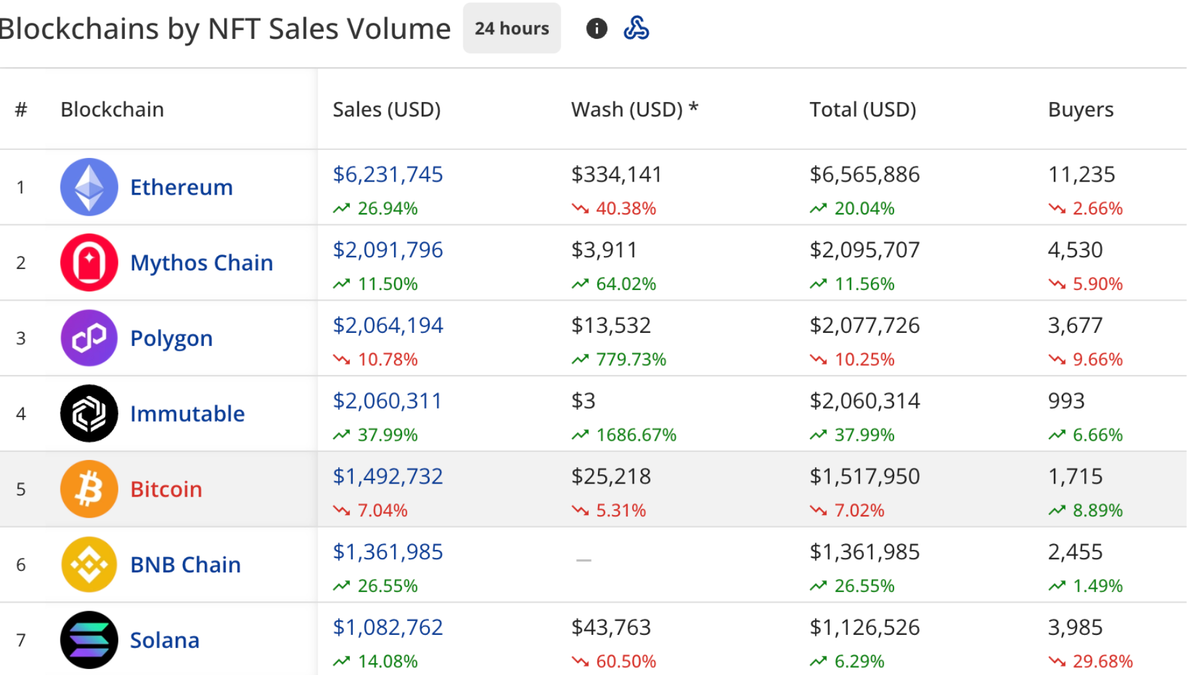This screenshot has width=1200, height=675.
Task: Click the Blockchain column header
Action: 112,109
